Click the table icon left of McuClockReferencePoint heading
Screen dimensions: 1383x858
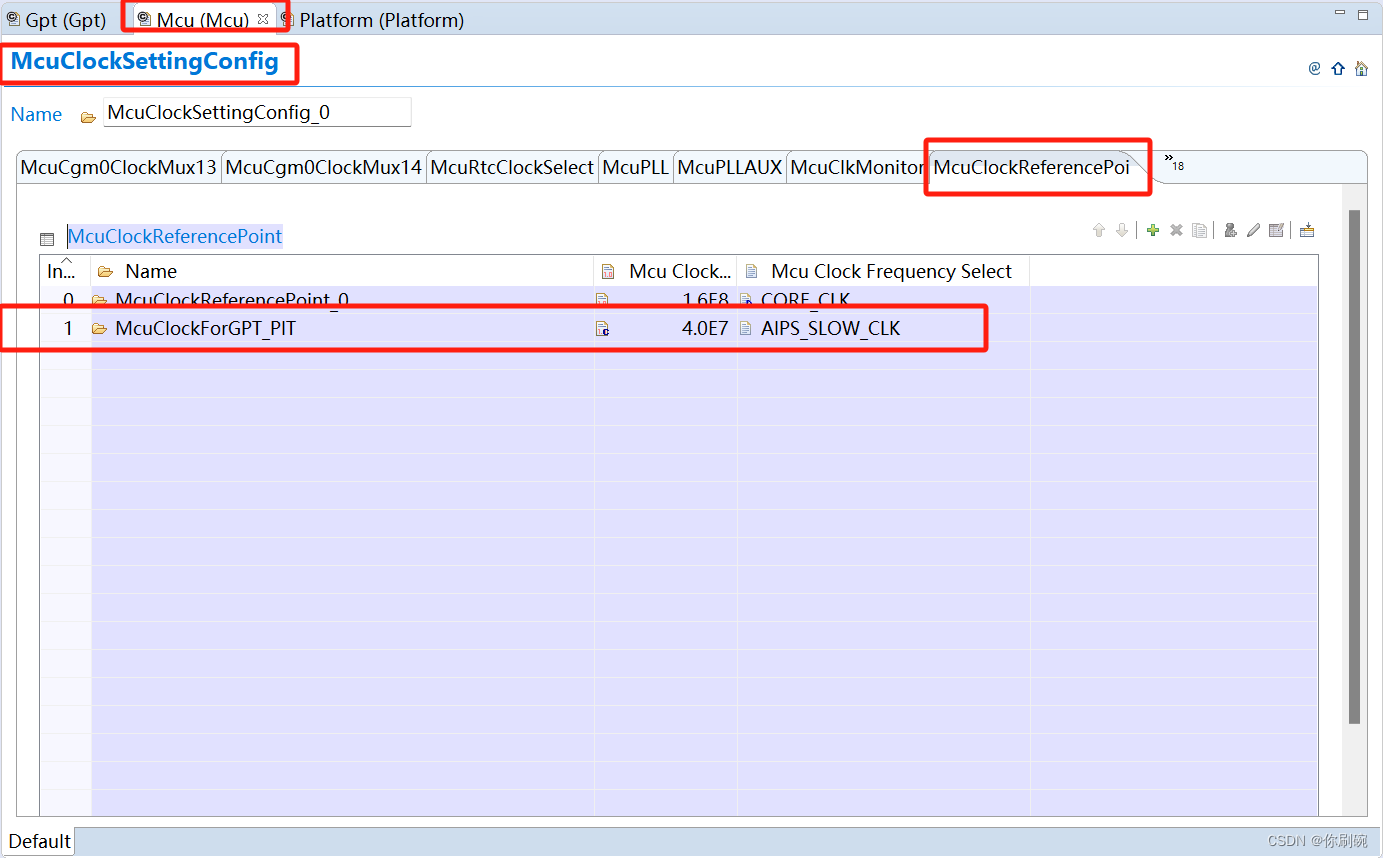click(47, 239)
